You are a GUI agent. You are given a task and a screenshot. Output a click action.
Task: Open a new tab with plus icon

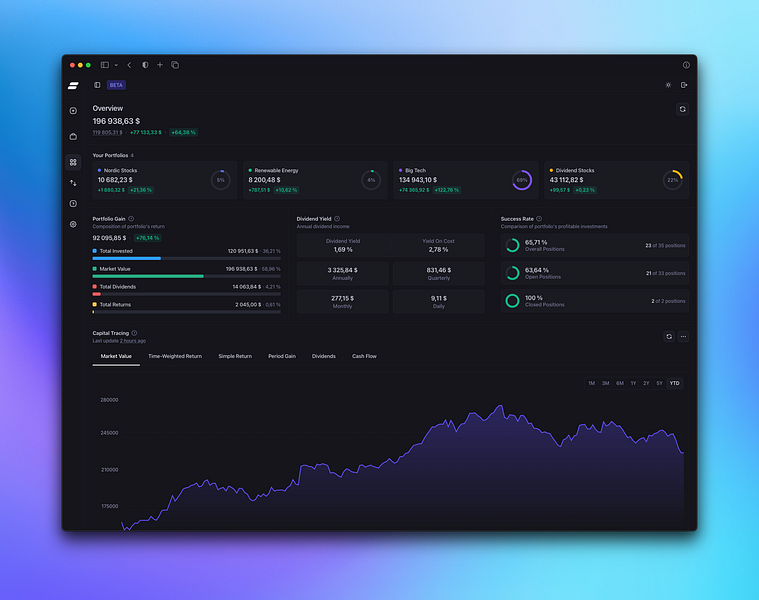pos(160,65)
